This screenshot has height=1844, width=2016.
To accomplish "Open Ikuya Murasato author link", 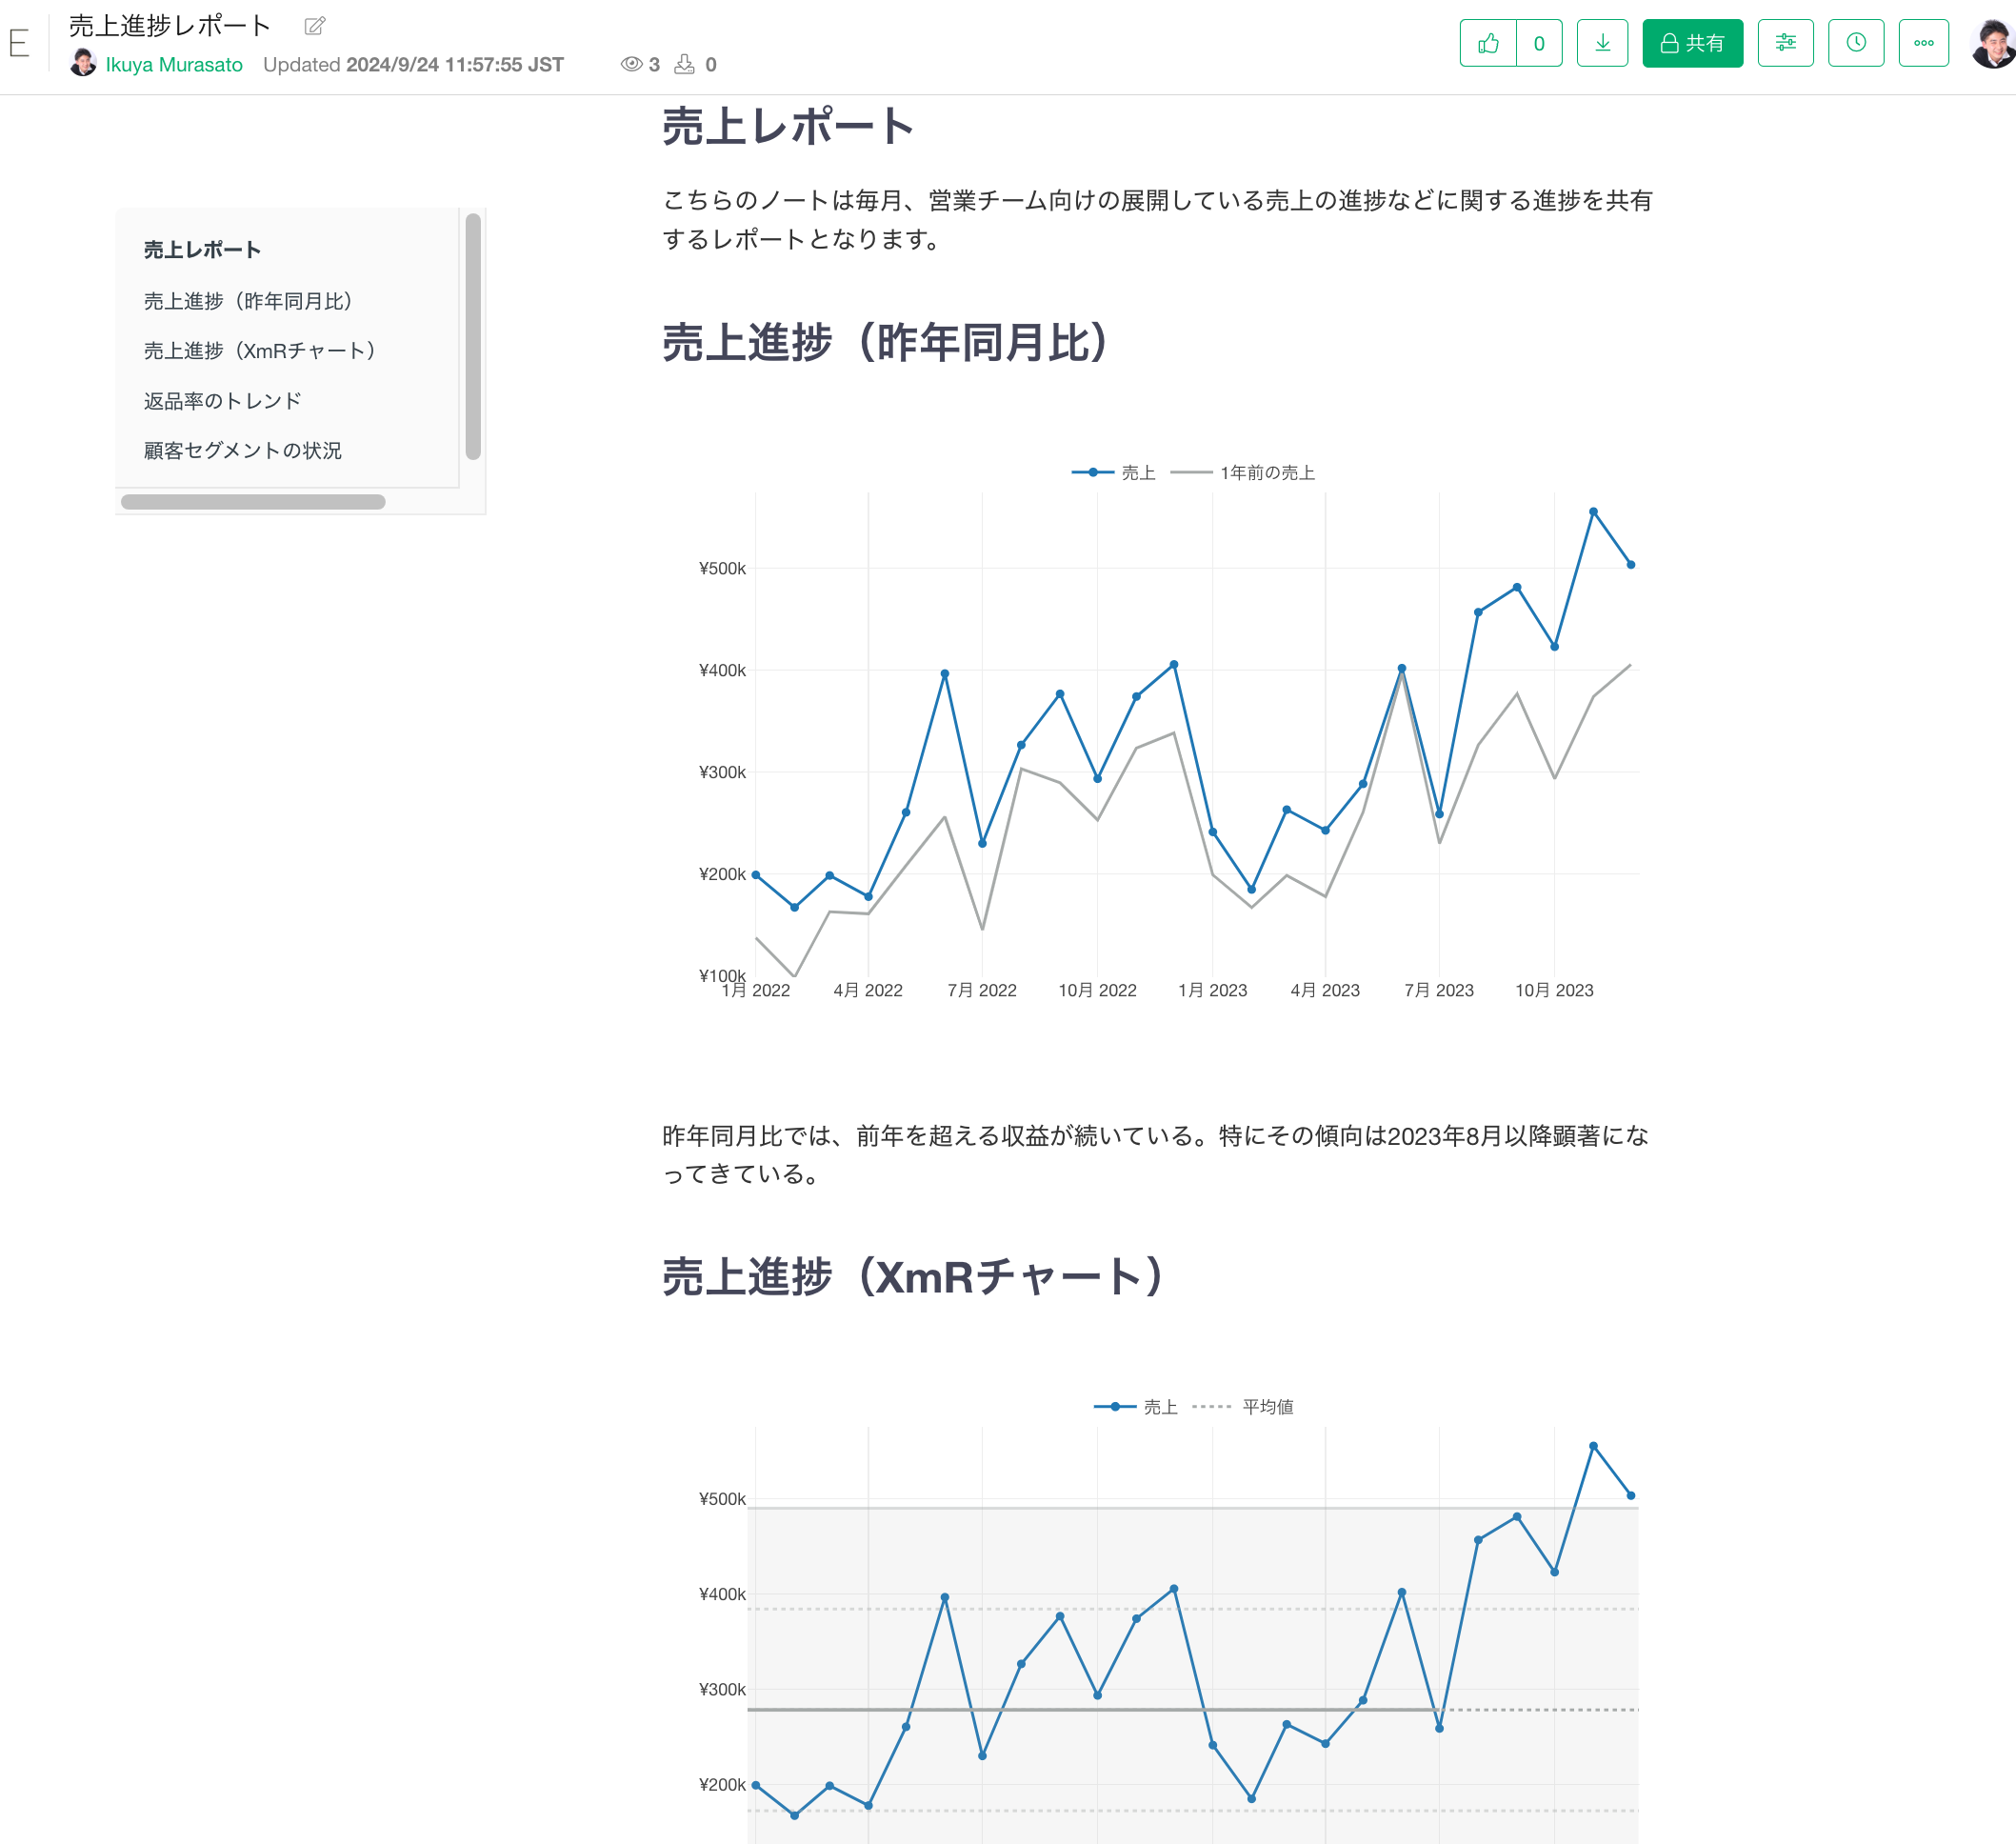I will (x=174, y=65).
